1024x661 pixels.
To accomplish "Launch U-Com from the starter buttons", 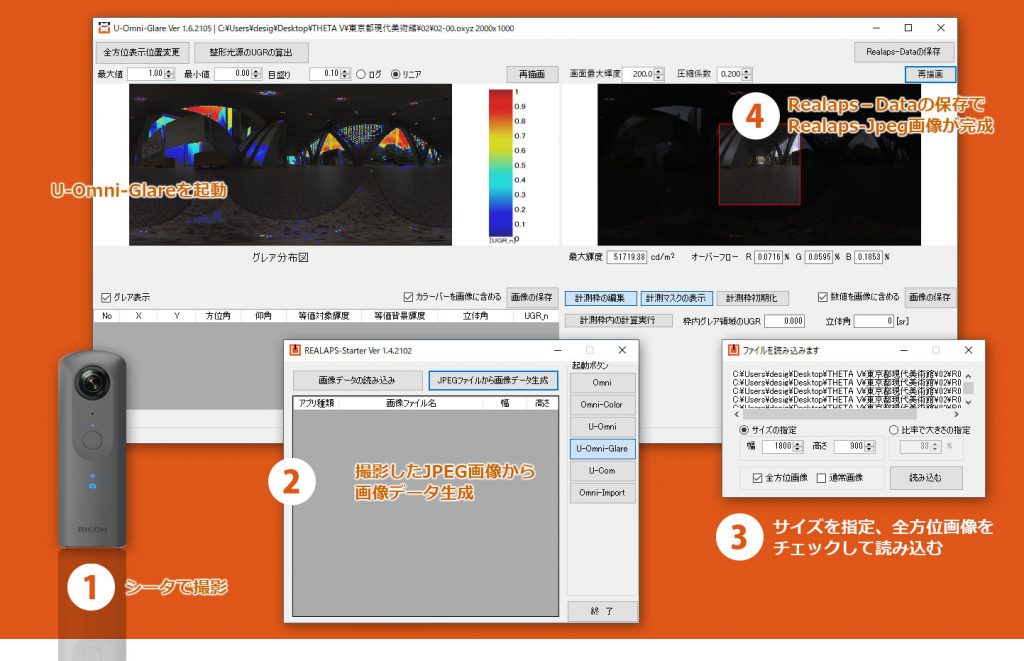I will (602, 471).
